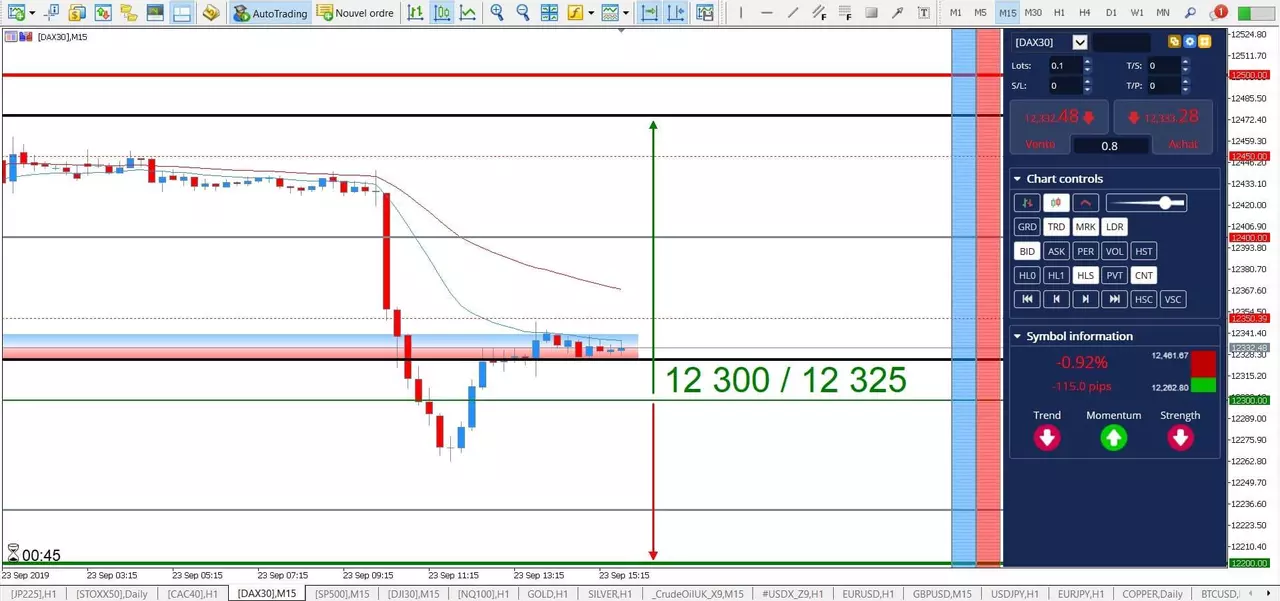Switch to the GOLD,H1 chart tab
Viewport: 1280px width, 601px height.
coord(550,594)
